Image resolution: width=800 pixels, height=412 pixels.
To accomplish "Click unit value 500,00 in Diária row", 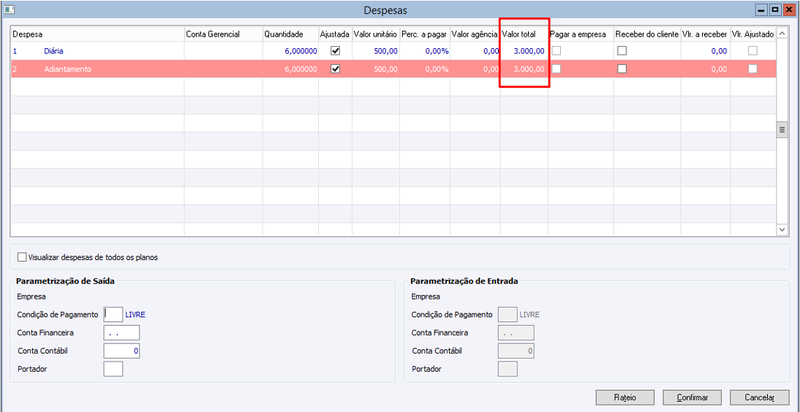I will pyautogui.click(x=386, y=51).
